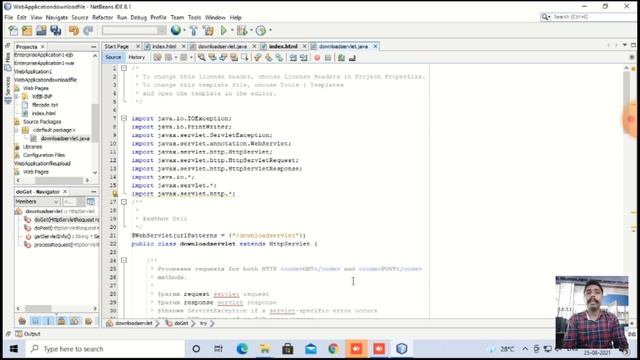
Task: Click the Build Project hammer icon
Action: (193, 30)
